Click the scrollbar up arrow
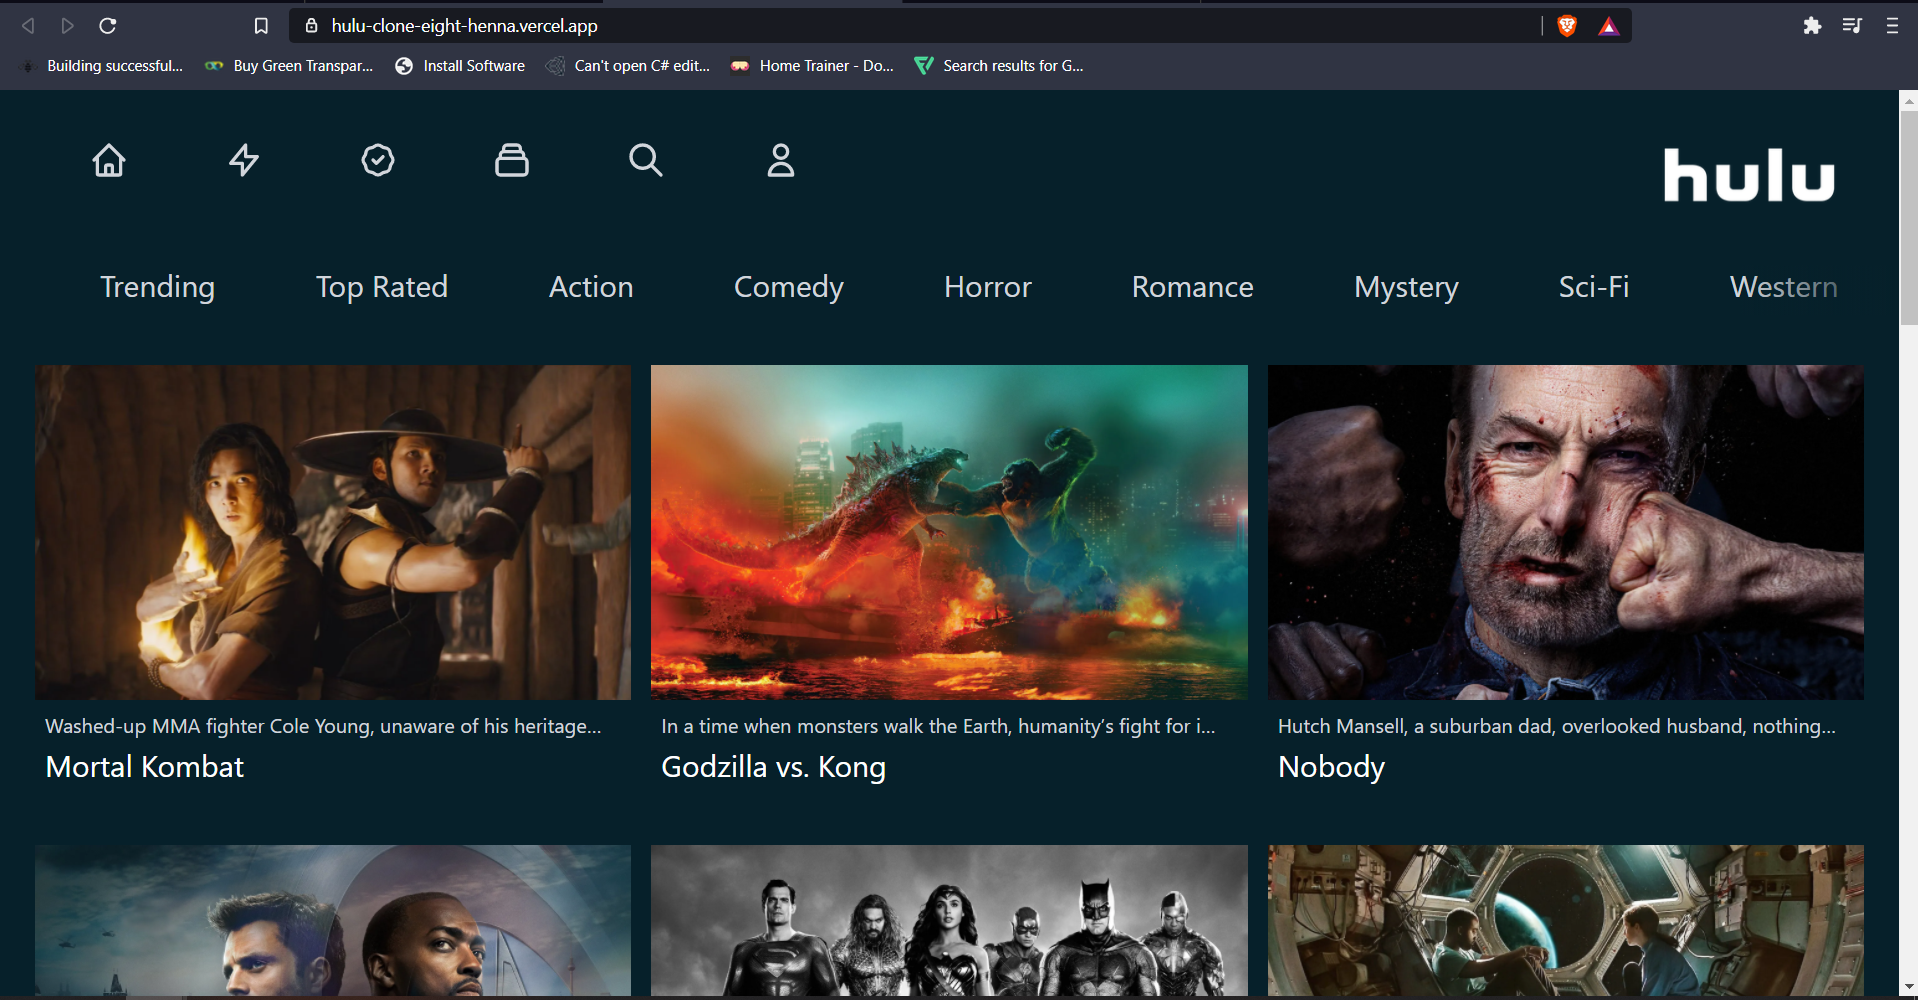Viewport: 1918px width, 1000px height. [x=1909, y=100]
